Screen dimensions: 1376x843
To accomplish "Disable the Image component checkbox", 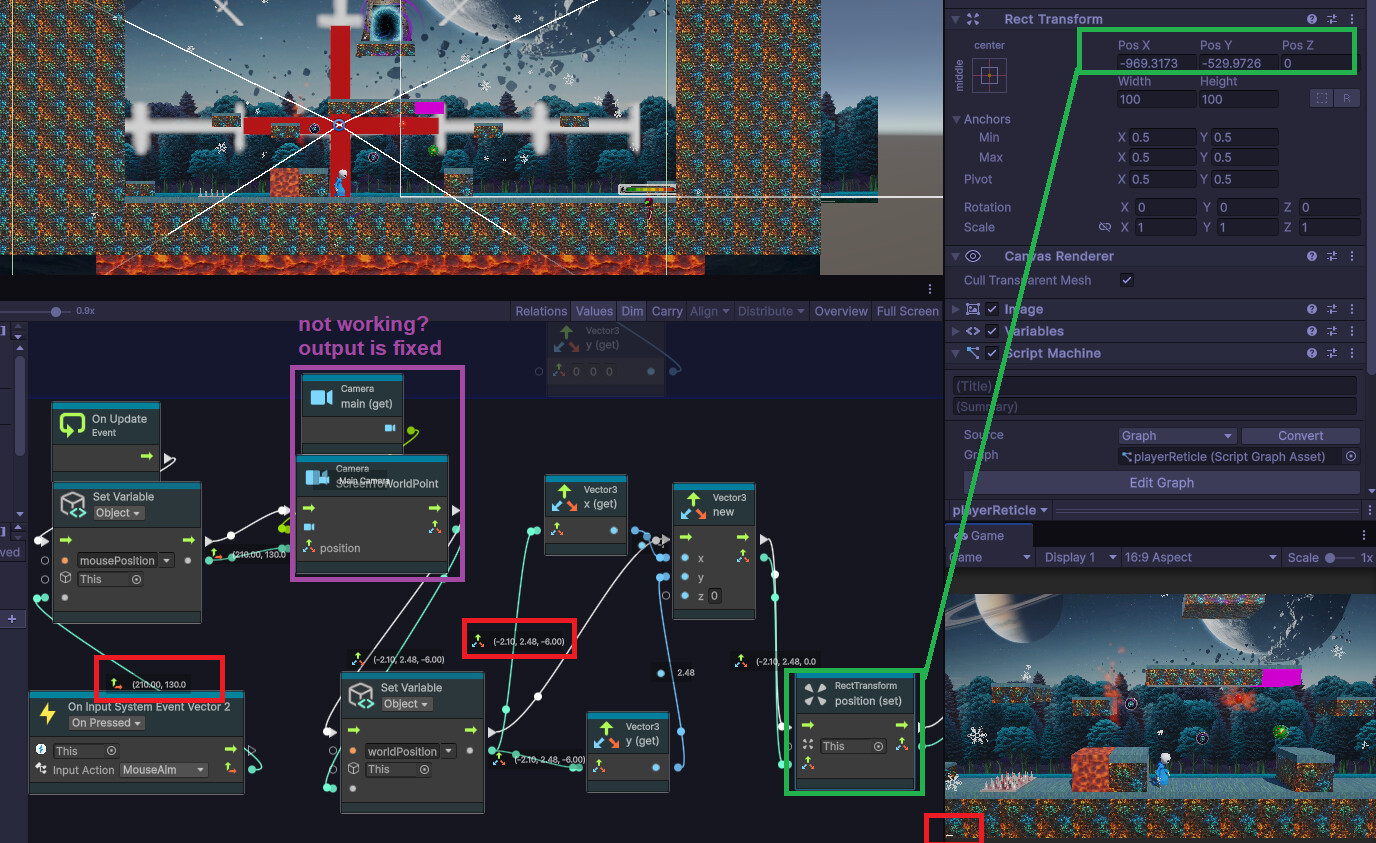I will click(992, 309).
